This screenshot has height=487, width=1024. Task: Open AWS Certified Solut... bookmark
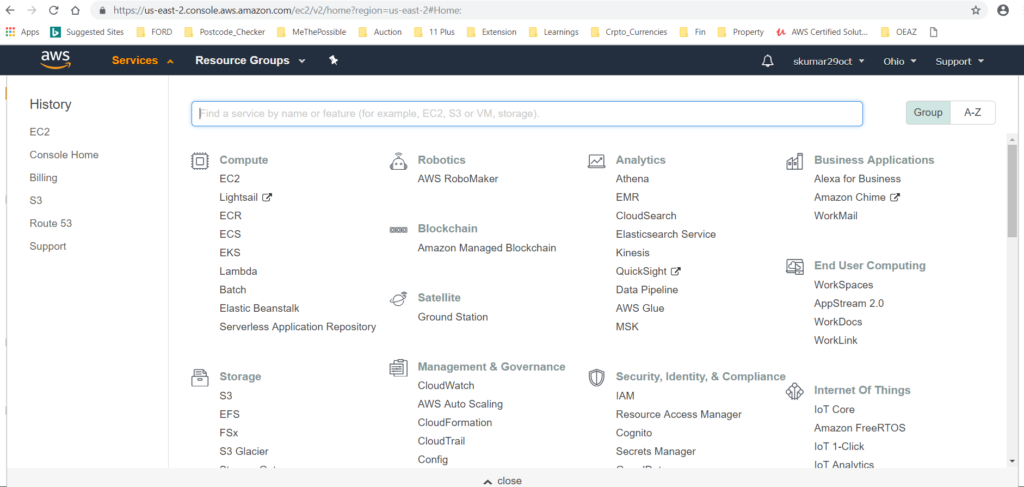tap(822, 31)
